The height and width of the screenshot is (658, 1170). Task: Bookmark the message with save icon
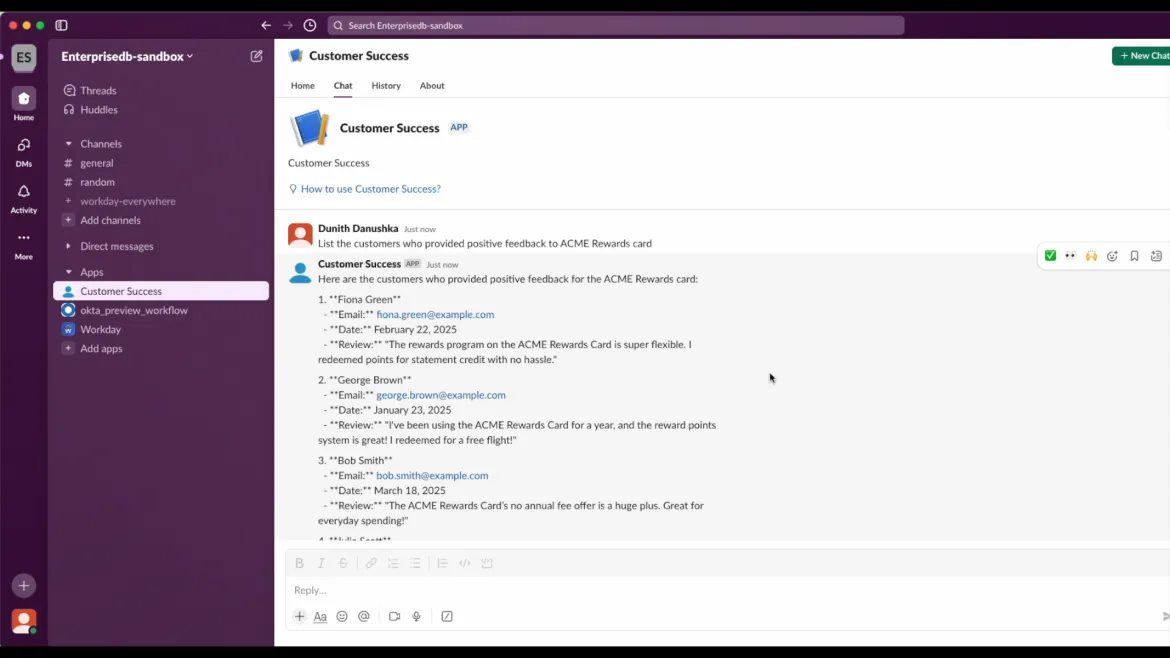point(1134,256)
